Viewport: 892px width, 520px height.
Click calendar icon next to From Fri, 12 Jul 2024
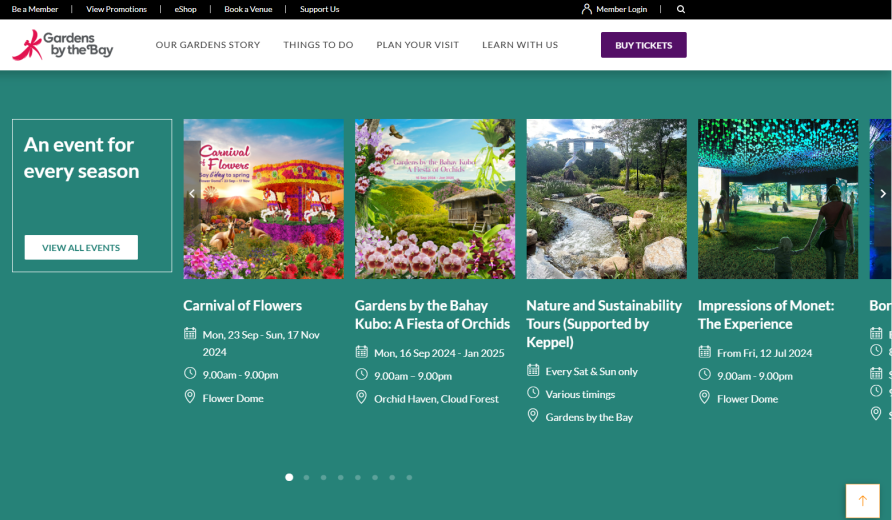tap(705, 352)
